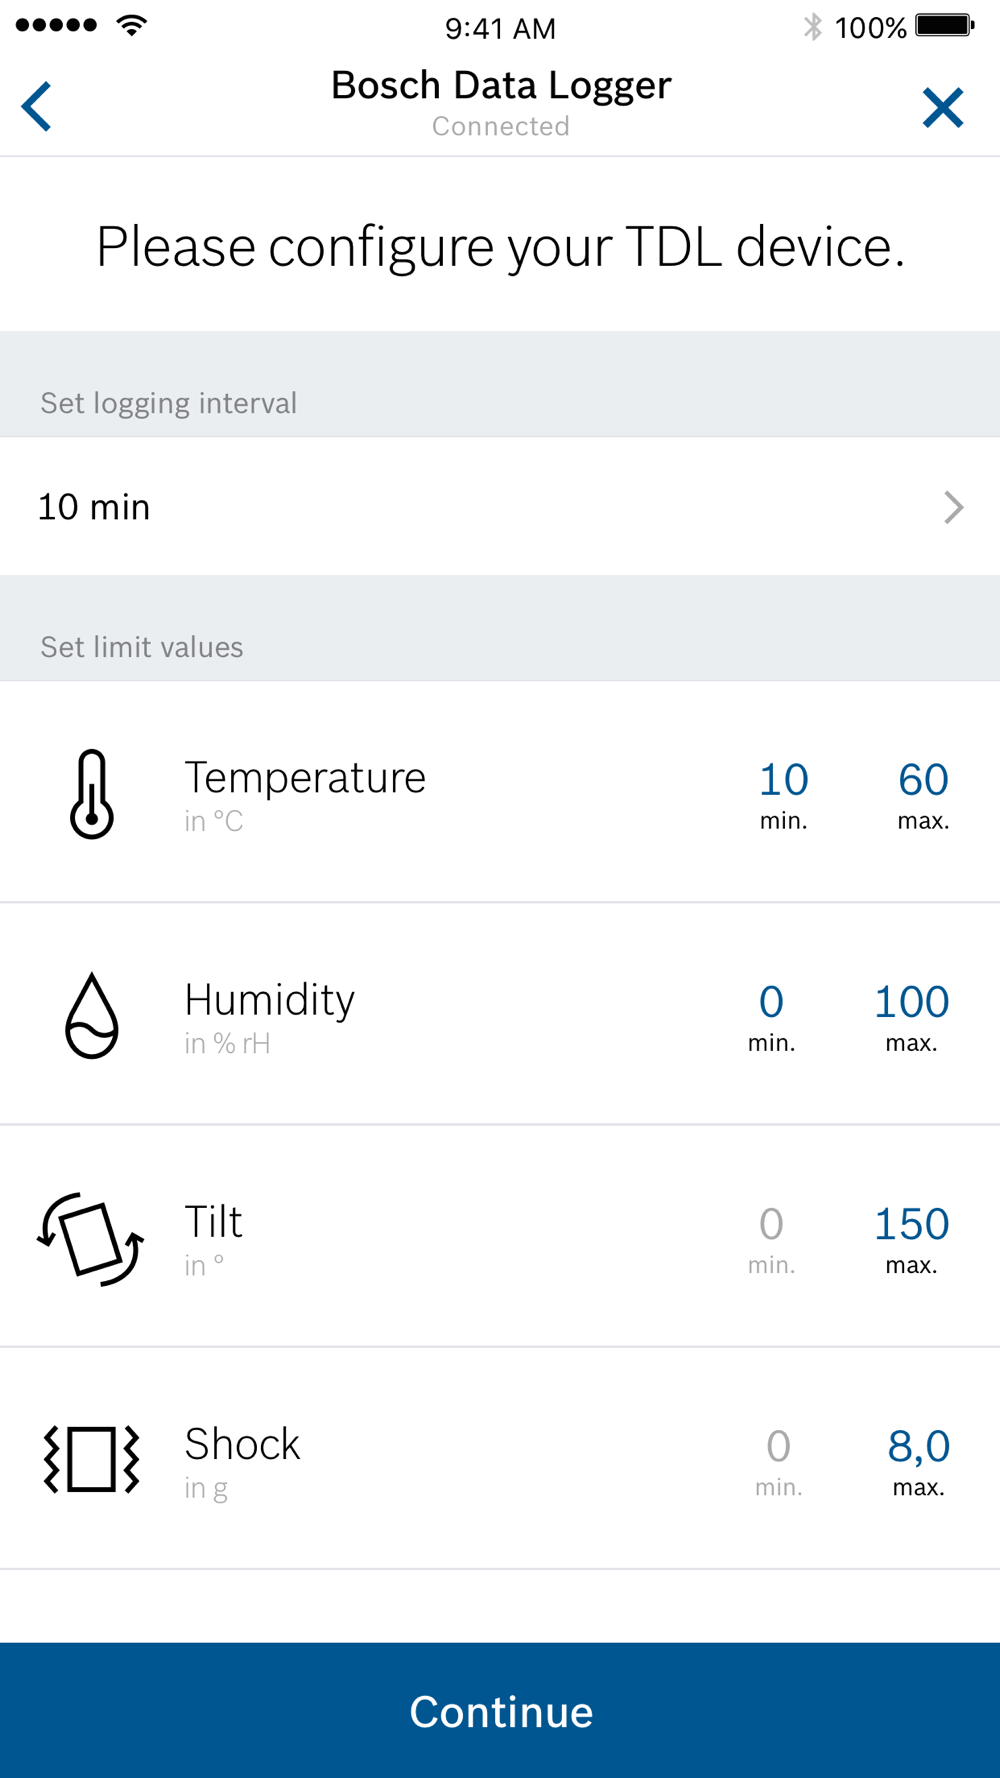Tap the back arrow icon
The height and width of the screenshot is (1778, 1000).
pyautogui.click(x=37, y=107)
